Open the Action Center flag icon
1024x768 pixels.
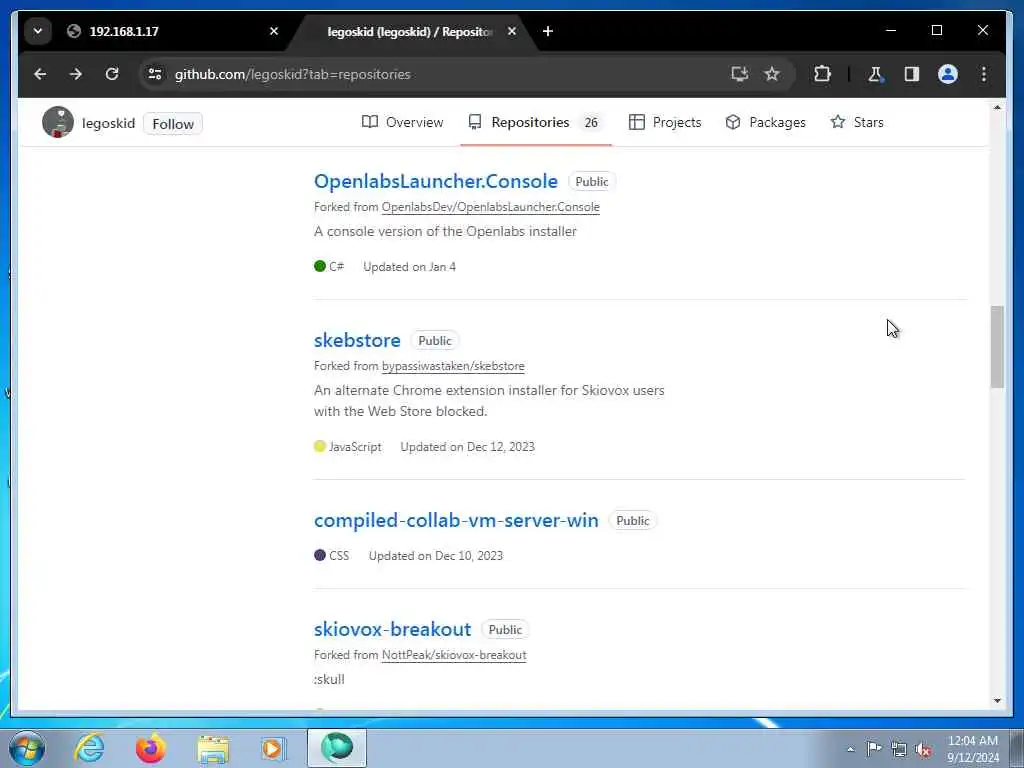pyautogui.click(x=874, y=748)
